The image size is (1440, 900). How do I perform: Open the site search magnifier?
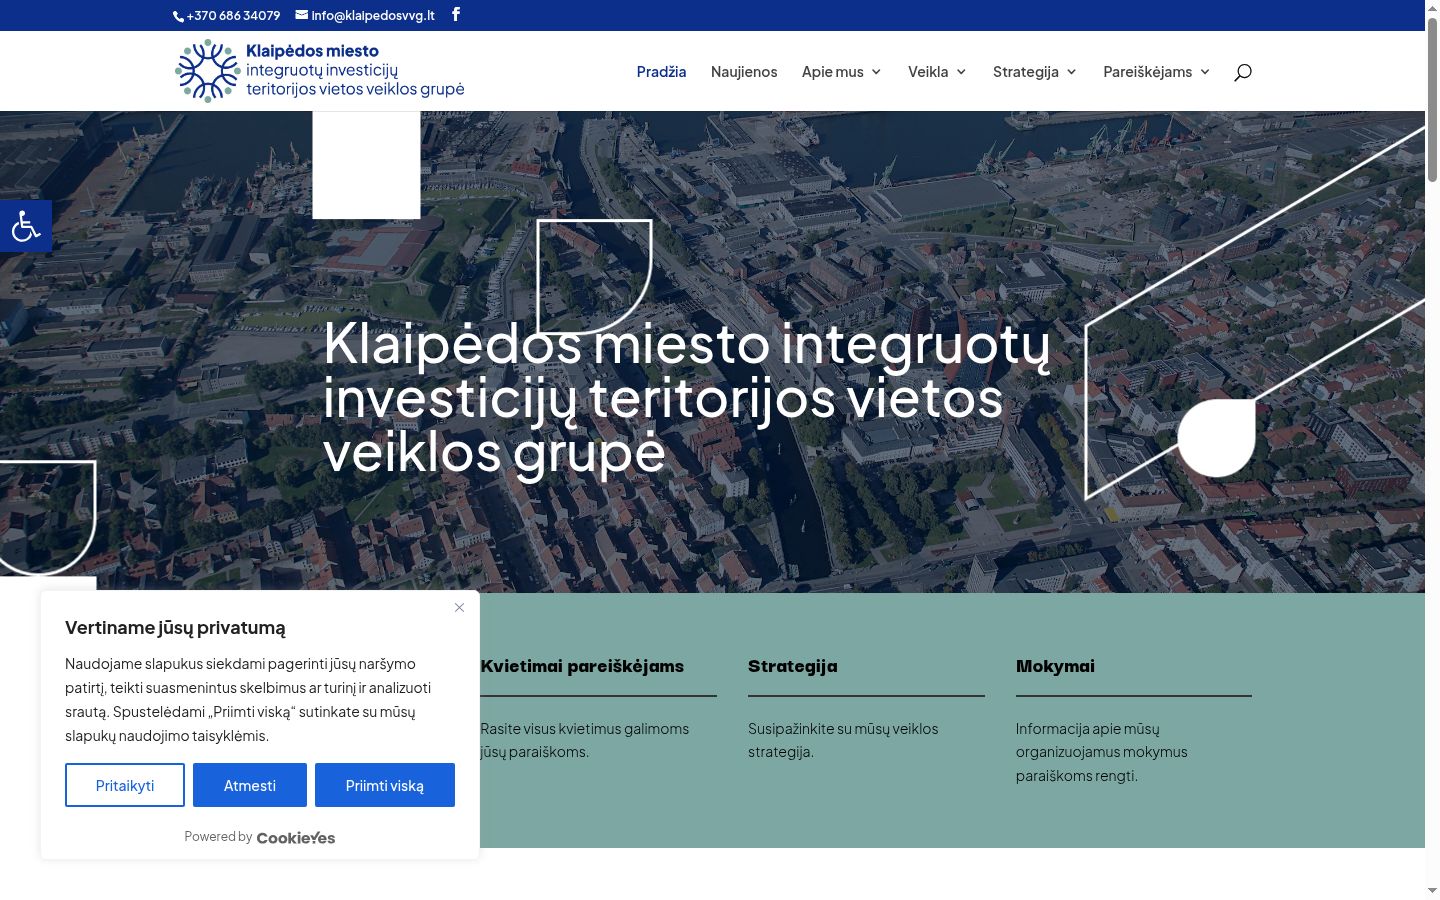pos(1243,72)
